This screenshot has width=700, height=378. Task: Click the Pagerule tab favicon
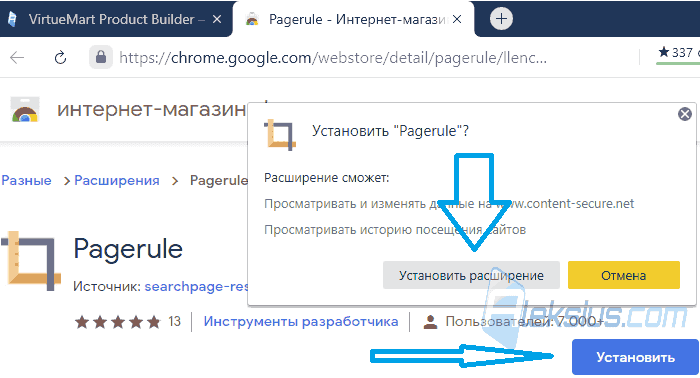(252, 19)
